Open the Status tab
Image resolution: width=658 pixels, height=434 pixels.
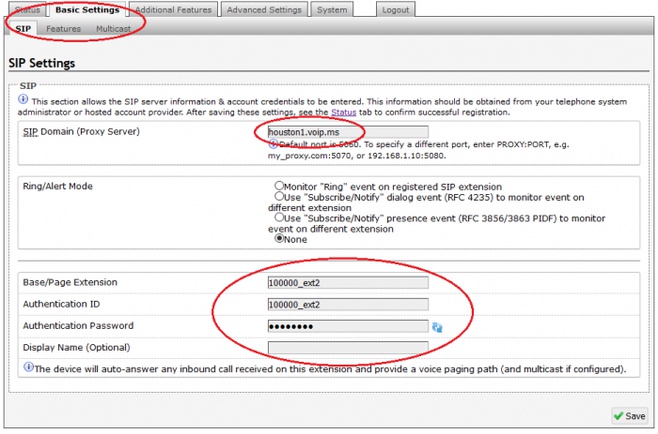[27, 10]
